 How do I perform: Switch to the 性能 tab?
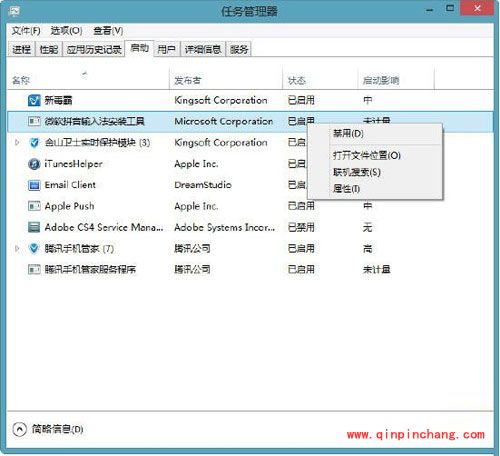tap(49, 50)
